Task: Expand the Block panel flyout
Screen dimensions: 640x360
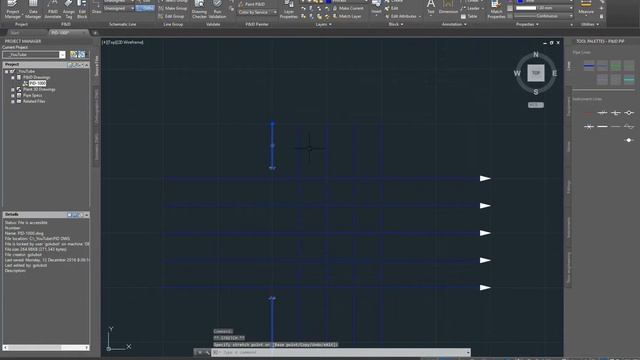Action: click(396, 24)
